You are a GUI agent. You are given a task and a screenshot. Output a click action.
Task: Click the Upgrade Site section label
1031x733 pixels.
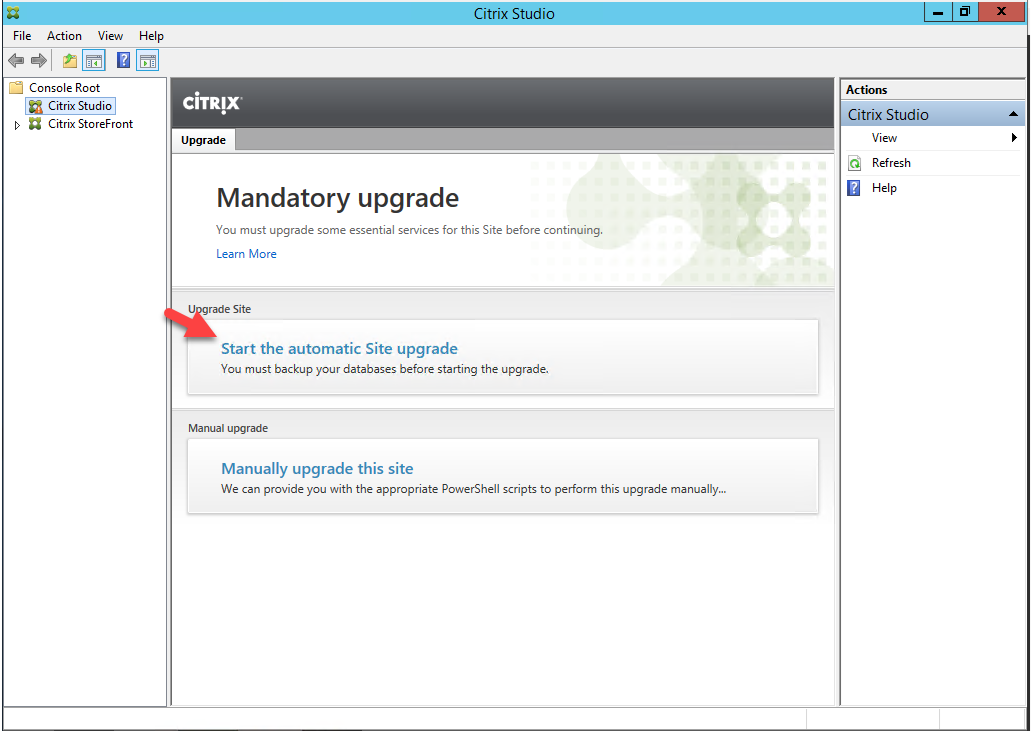[220, 309]
